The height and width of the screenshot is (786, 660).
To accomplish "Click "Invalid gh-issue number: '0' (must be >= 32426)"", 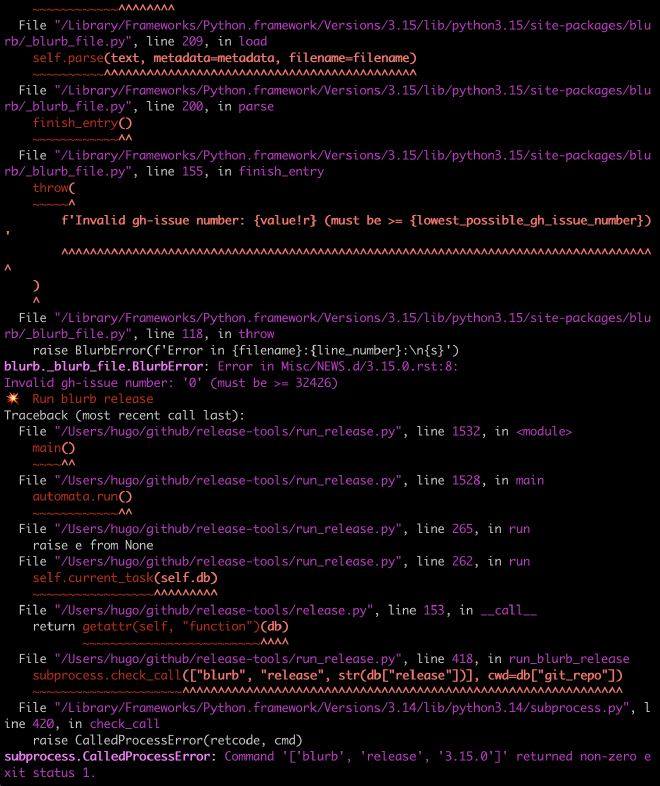I will pos(171,383).
